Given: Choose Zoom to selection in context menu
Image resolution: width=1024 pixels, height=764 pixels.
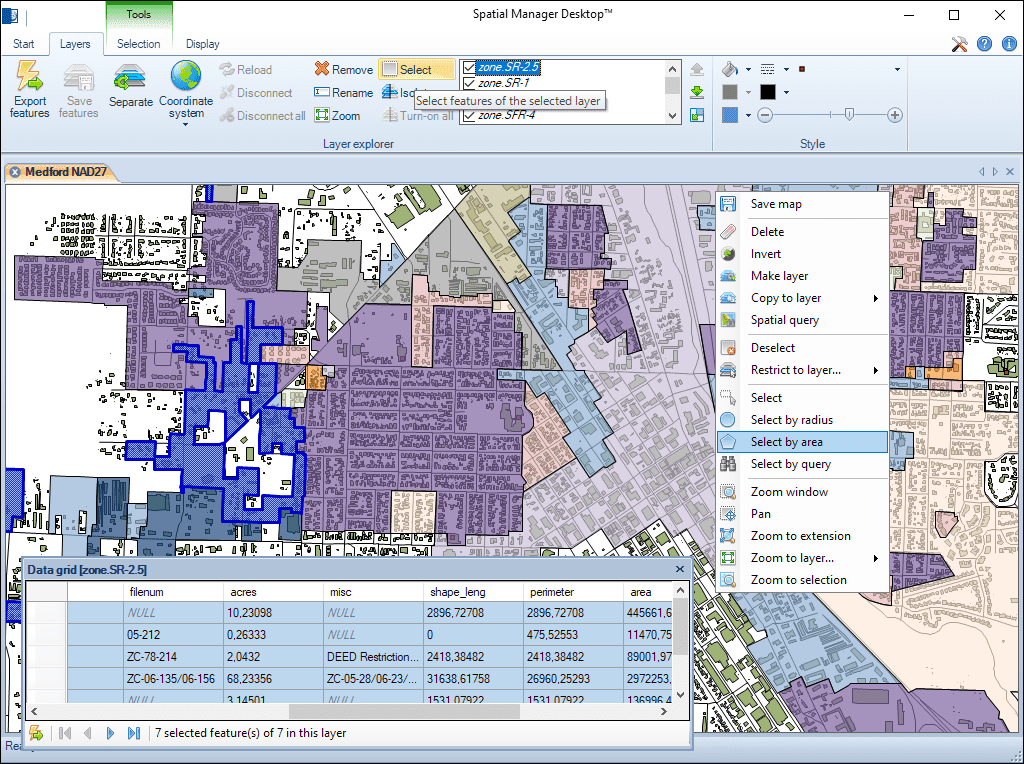Looking at the screenshot, I should 802,580.
